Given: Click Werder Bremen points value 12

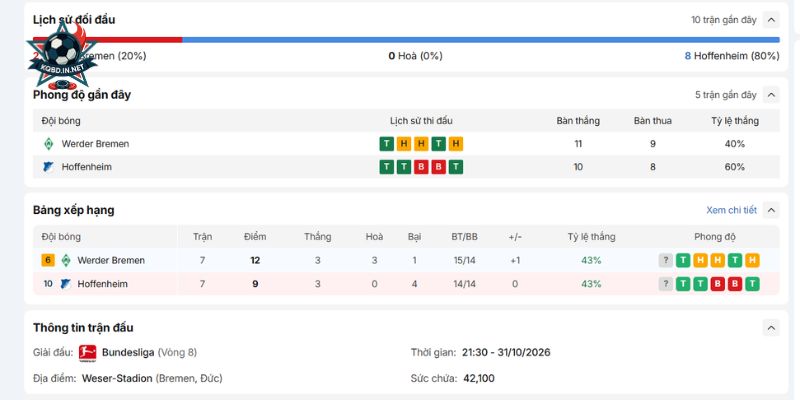Looking at the screenshot, I should pos(255,260).
